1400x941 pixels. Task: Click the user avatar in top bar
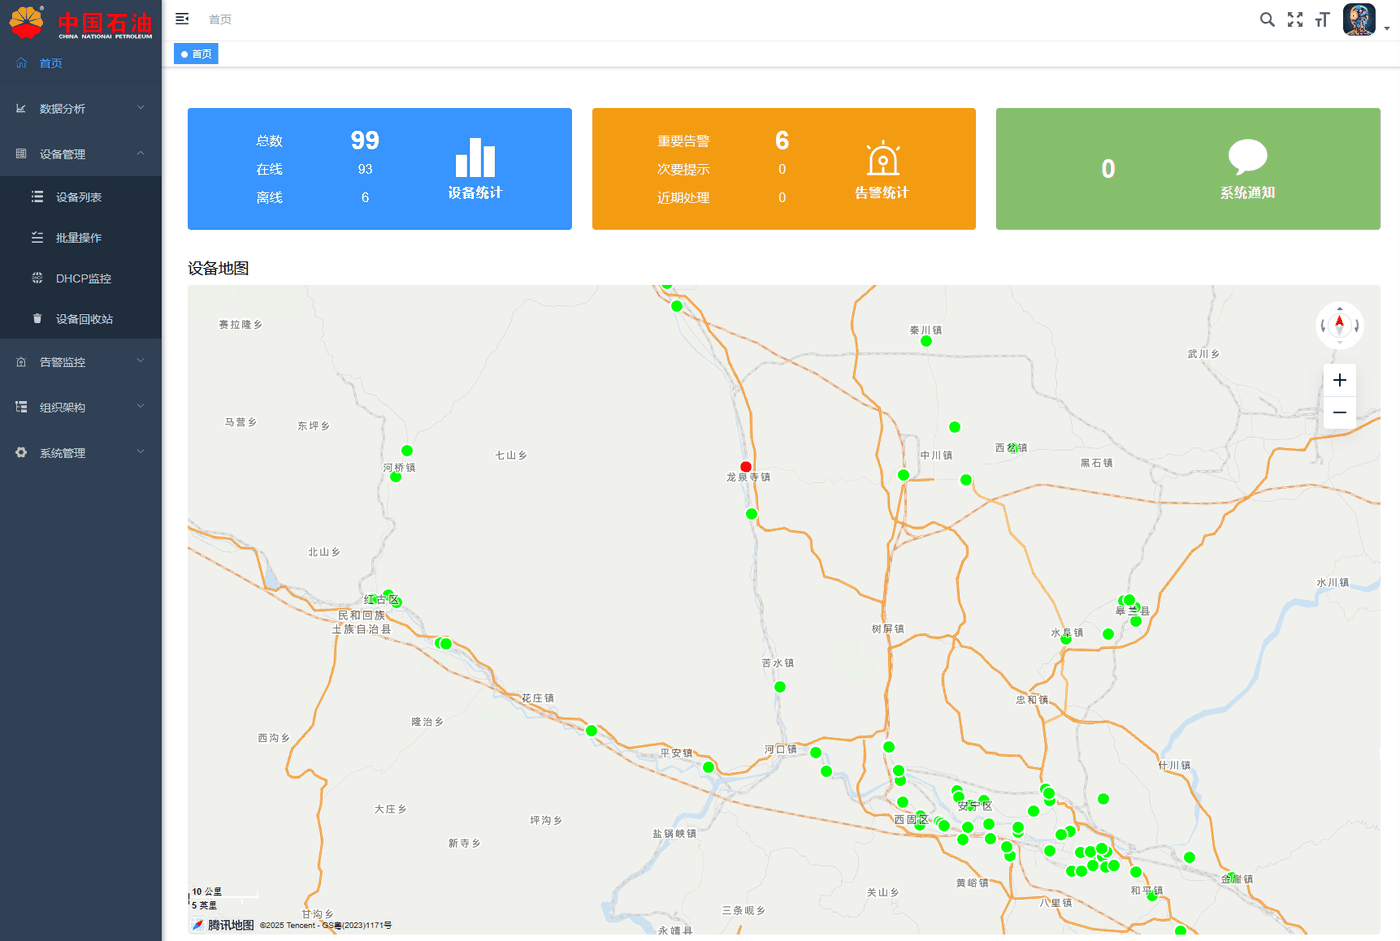click(1359, 19)
